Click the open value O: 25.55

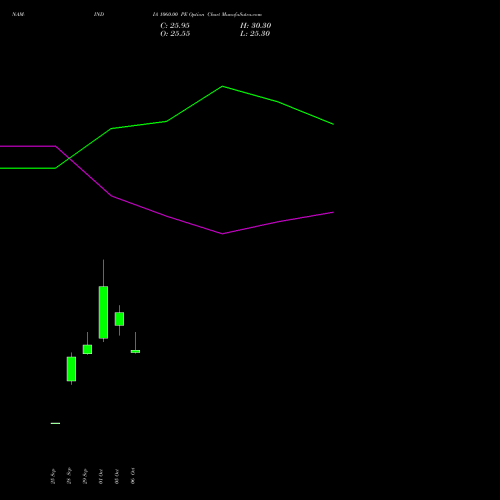click(175, 34)
